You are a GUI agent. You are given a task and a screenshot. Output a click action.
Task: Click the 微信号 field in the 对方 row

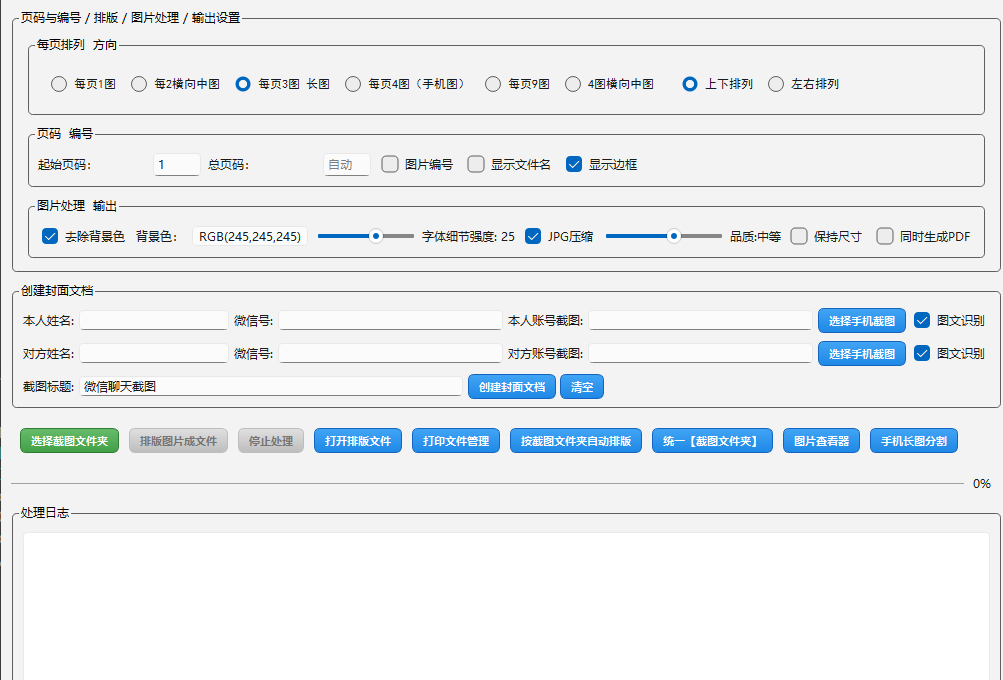coord(390,353)
